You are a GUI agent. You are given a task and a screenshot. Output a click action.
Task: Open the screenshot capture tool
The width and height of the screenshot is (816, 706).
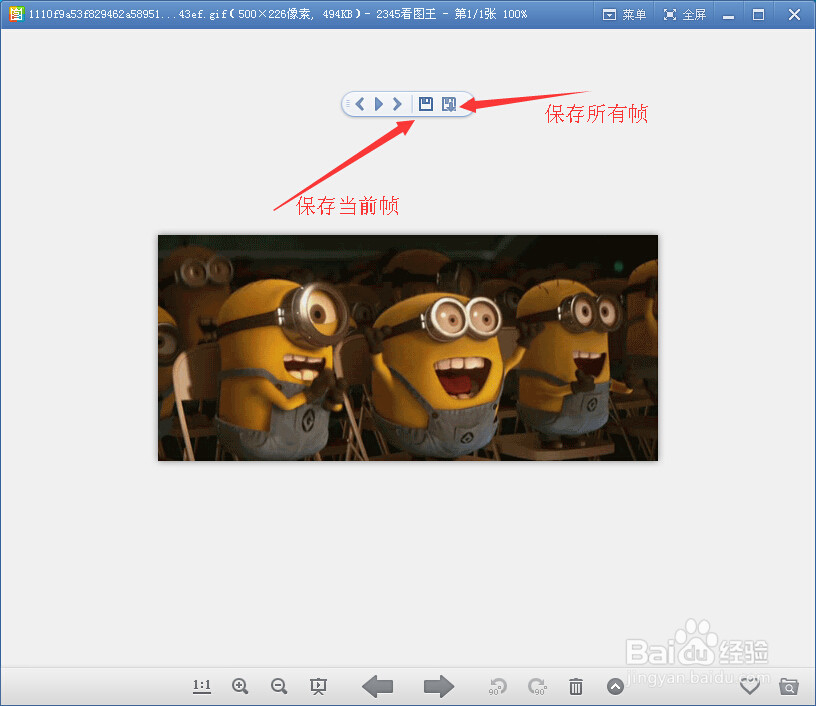point(789,686)
